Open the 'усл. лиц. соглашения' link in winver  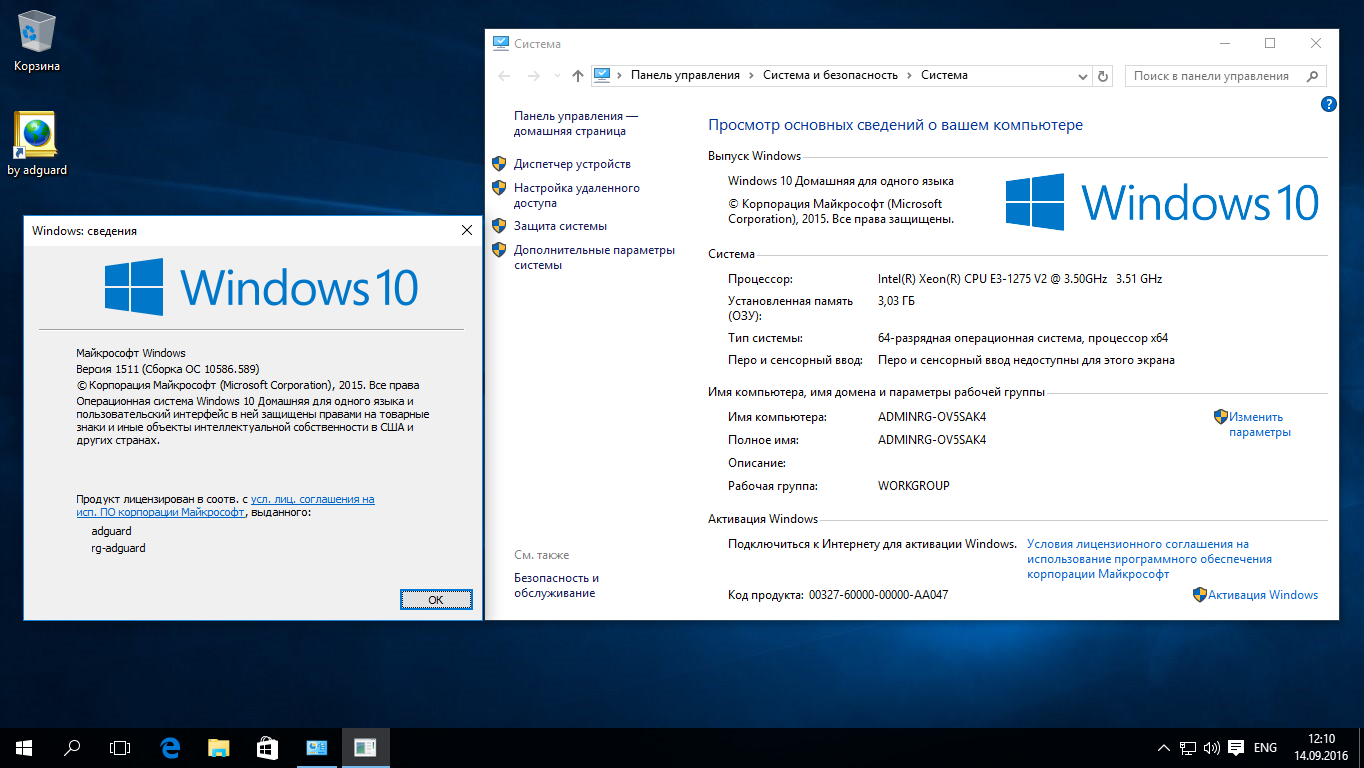click(x=312, y=499)
